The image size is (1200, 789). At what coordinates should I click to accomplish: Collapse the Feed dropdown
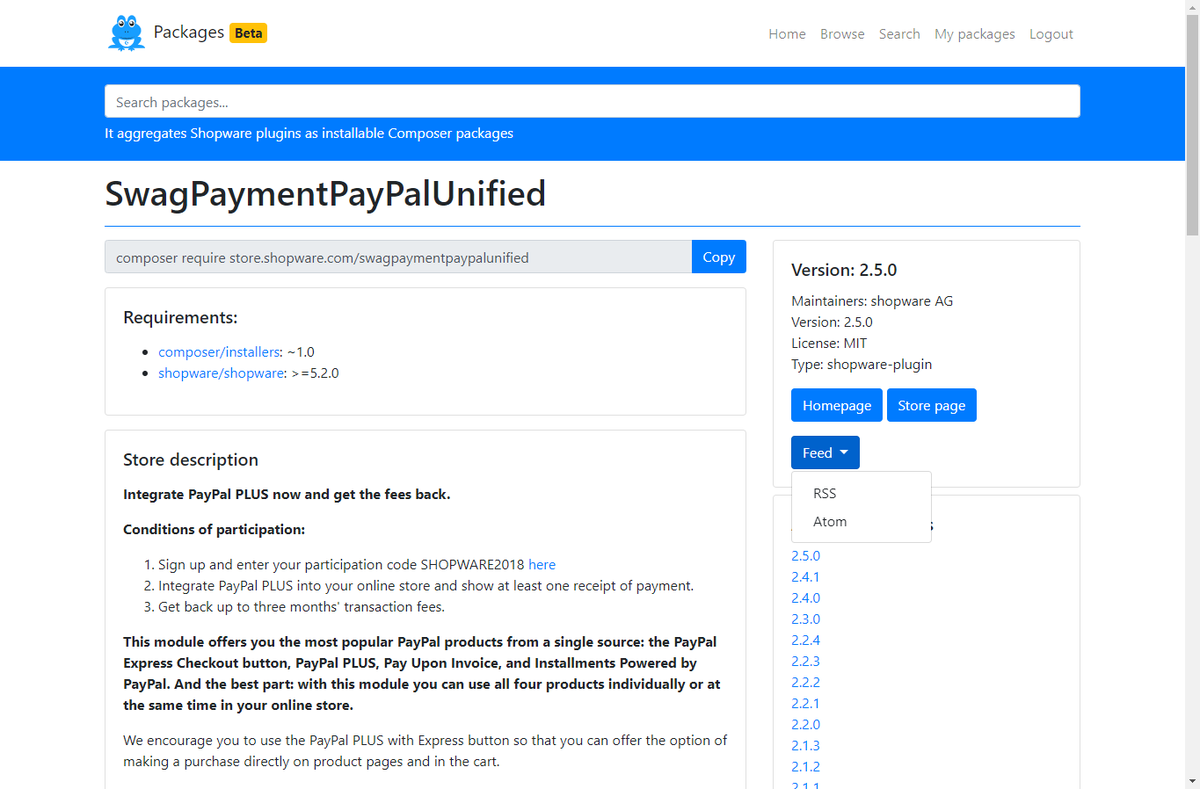click(825, 453)
